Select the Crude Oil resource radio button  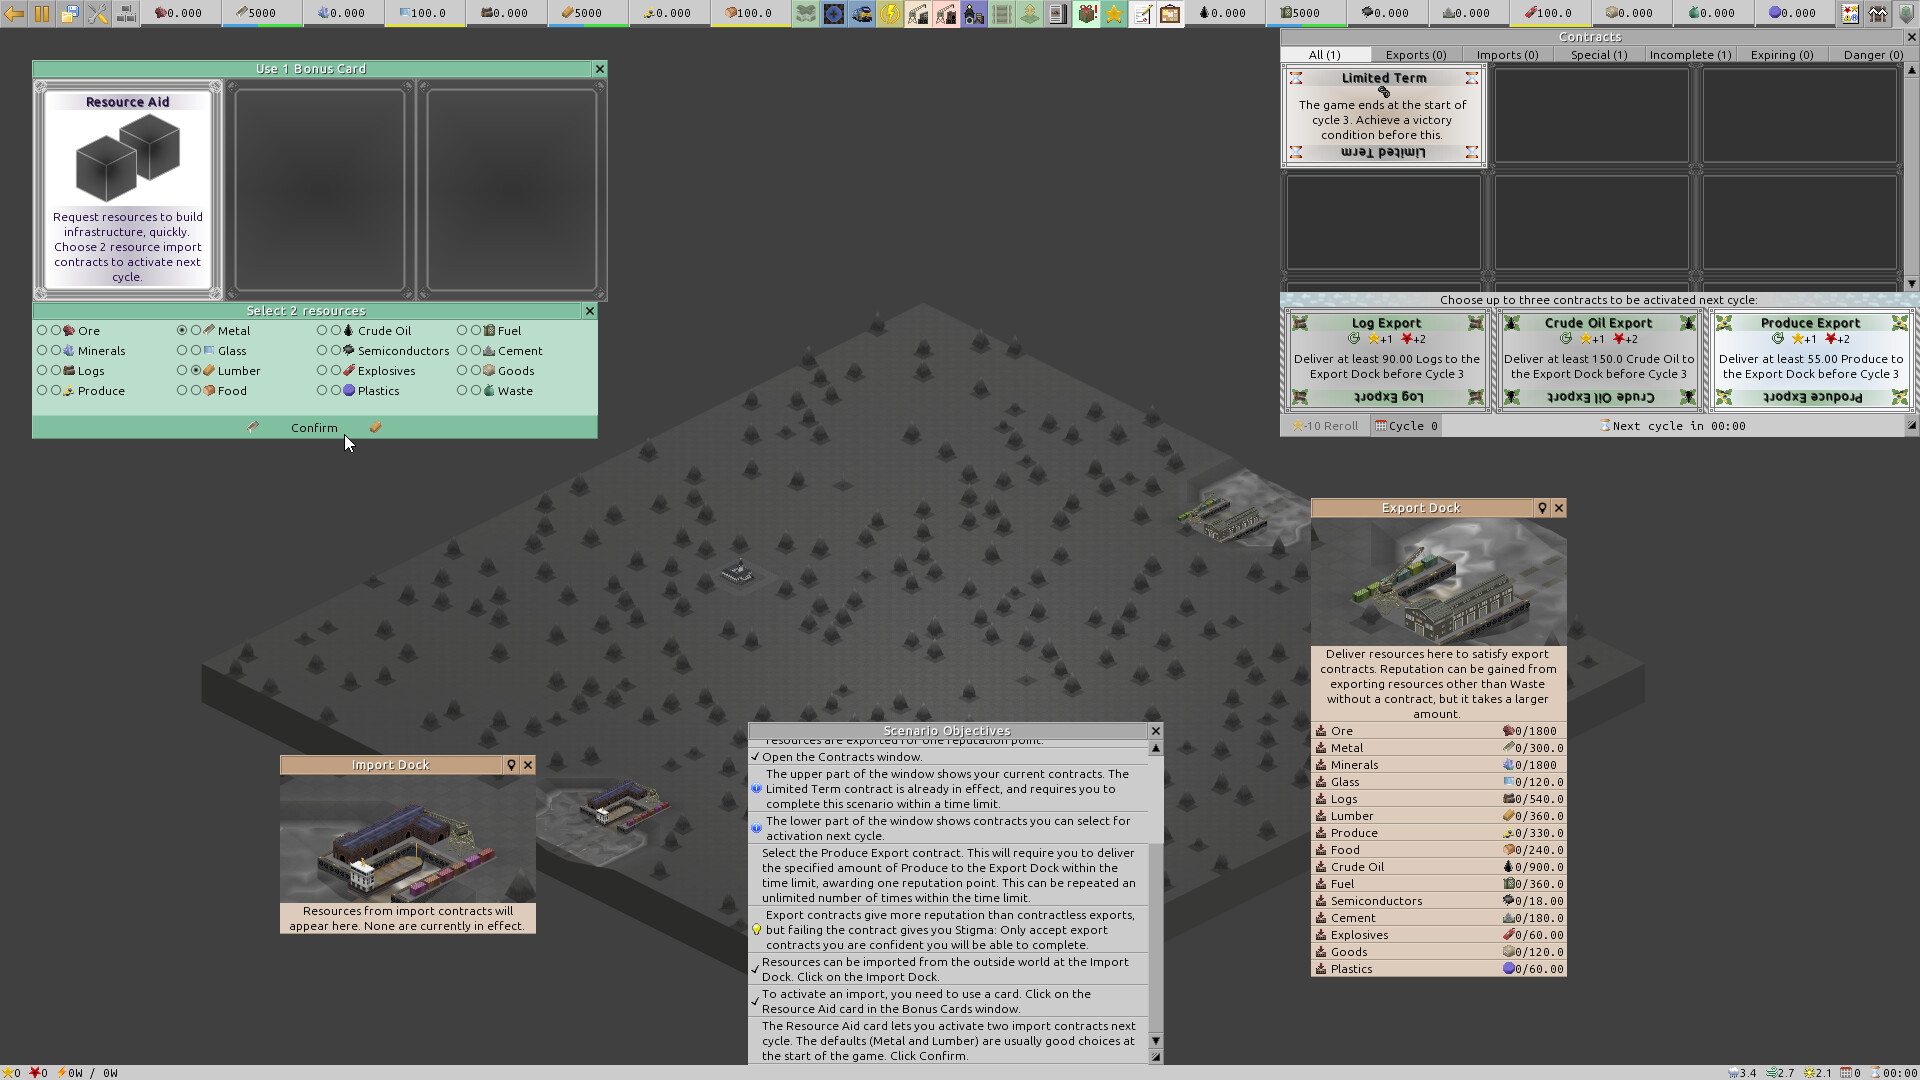[x=335, y=330]
